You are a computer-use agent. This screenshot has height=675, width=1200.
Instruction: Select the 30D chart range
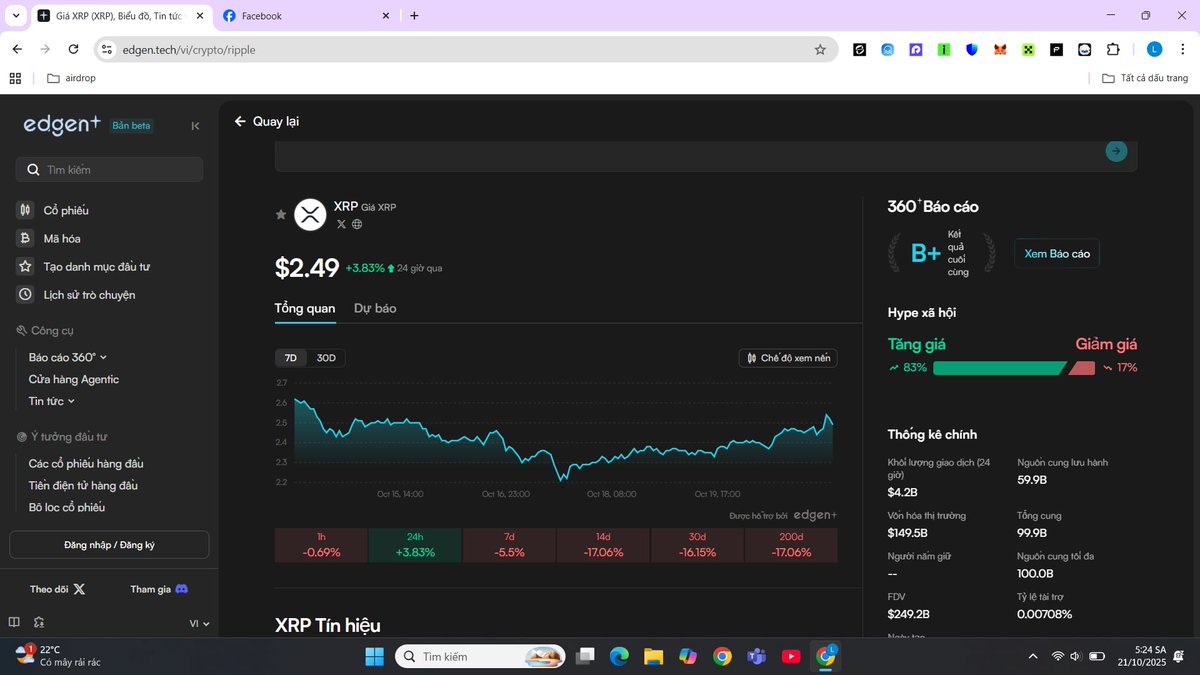coord(326,358)
